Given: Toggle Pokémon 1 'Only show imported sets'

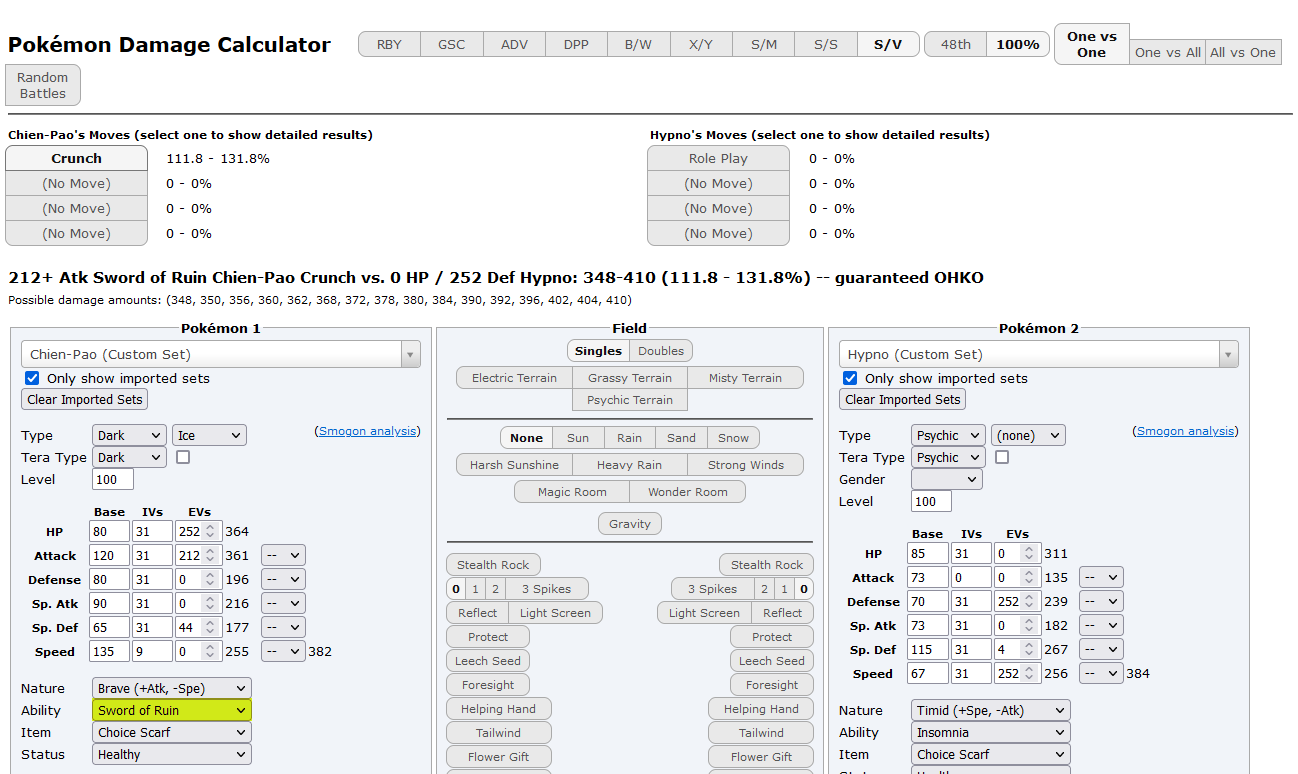Looking at the screenshot, I should pos(32,378).
